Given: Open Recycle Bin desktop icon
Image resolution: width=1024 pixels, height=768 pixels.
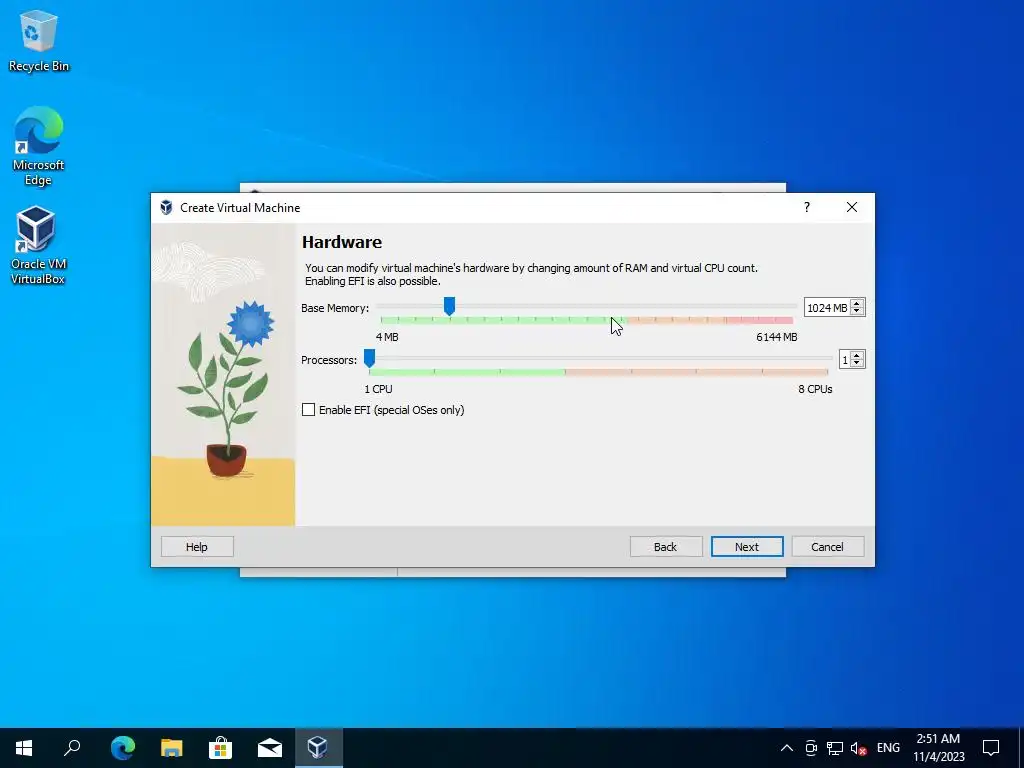Looking at the screenshot, I should pos(39,40).
